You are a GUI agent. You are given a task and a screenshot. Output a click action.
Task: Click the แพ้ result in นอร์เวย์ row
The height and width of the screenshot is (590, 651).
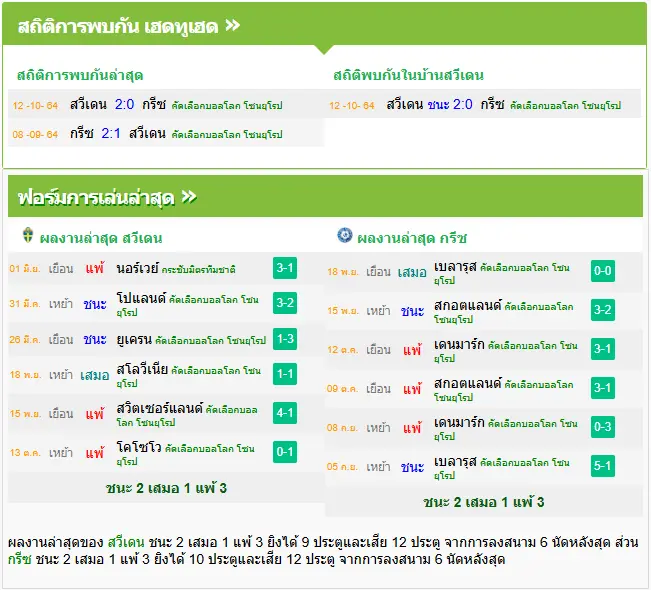pyautogui.click(x=95, y=268)
